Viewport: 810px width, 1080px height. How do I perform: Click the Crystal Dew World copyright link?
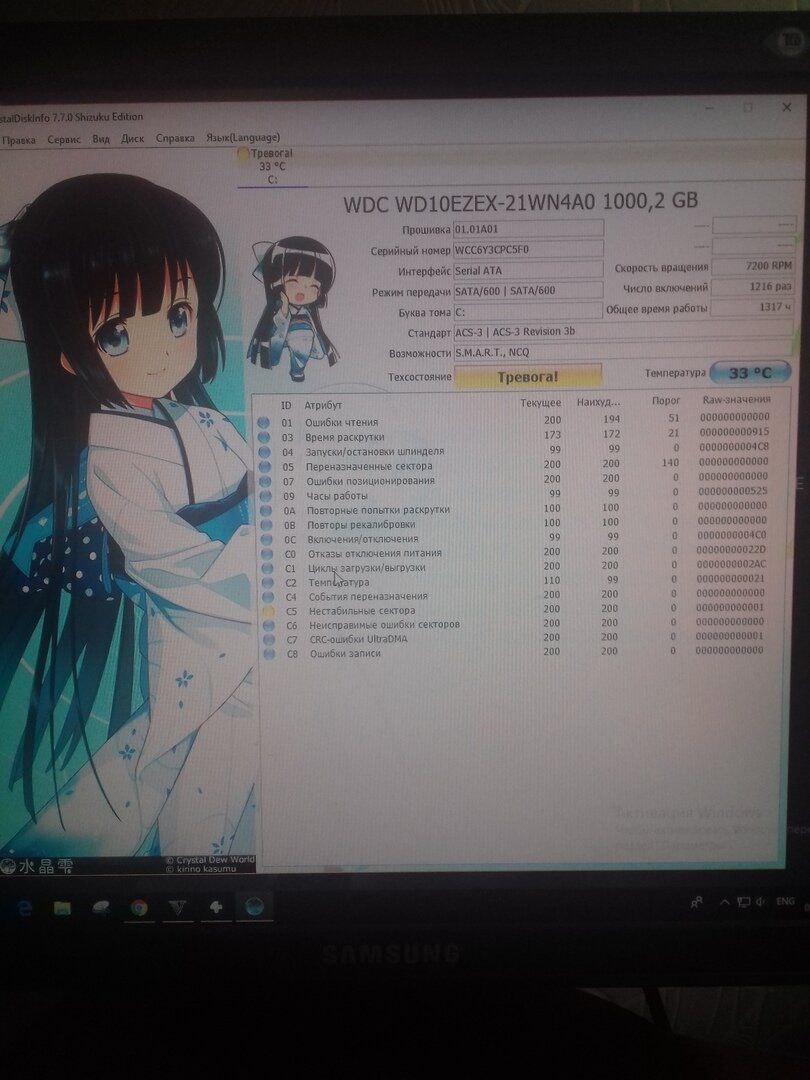pos(210,860)
